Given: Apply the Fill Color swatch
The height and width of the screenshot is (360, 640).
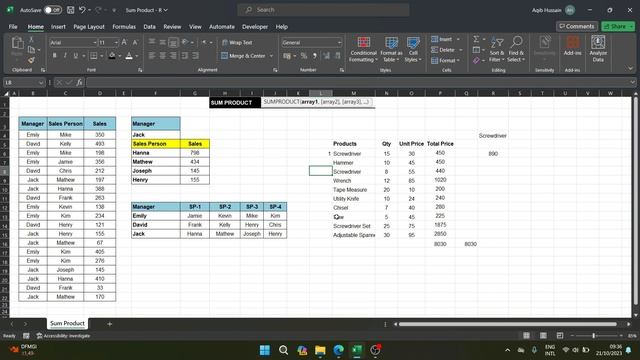Looking at the screenshot, I should click(112, 56).
